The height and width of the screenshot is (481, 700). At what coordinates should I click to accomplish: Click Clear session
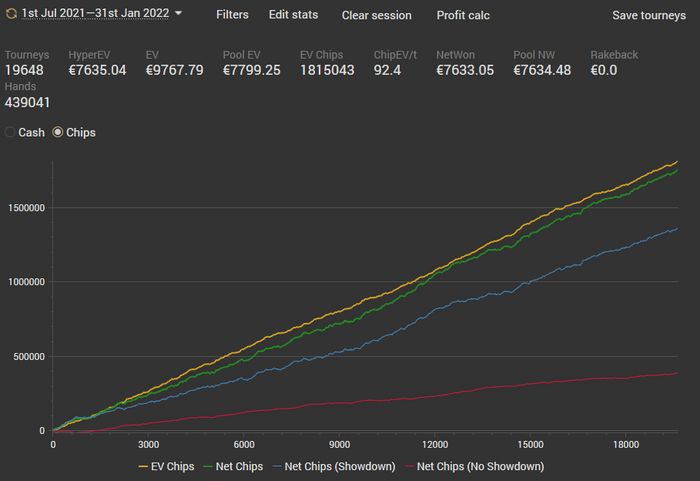(376, 15)
